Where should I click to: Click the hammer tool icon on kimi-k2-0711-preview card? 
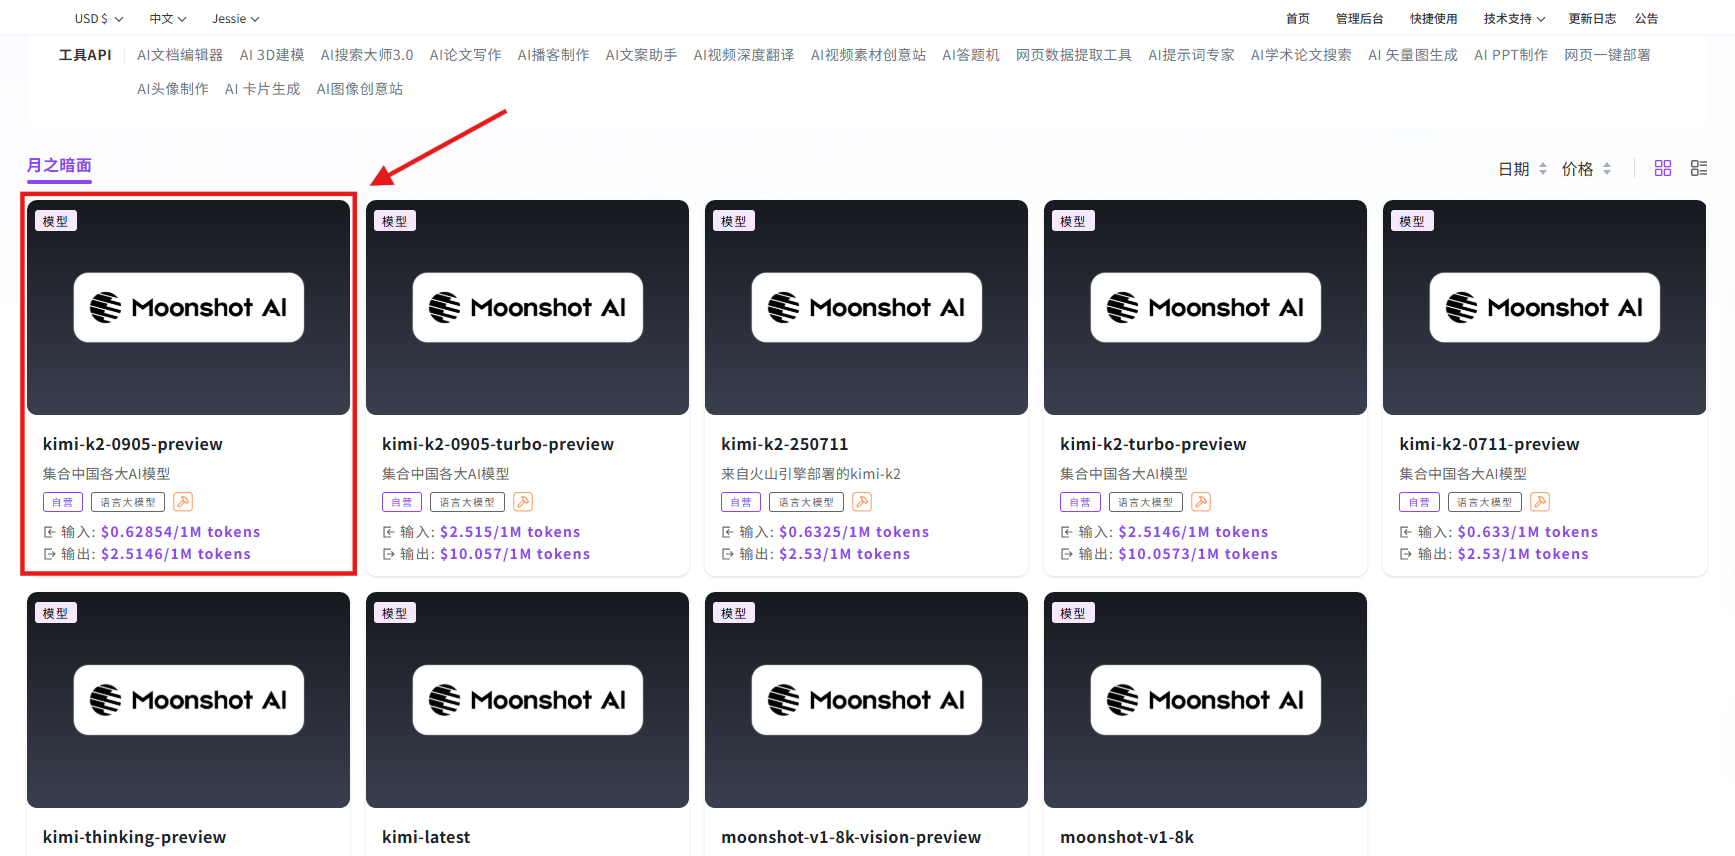[x=1540, y=502]
